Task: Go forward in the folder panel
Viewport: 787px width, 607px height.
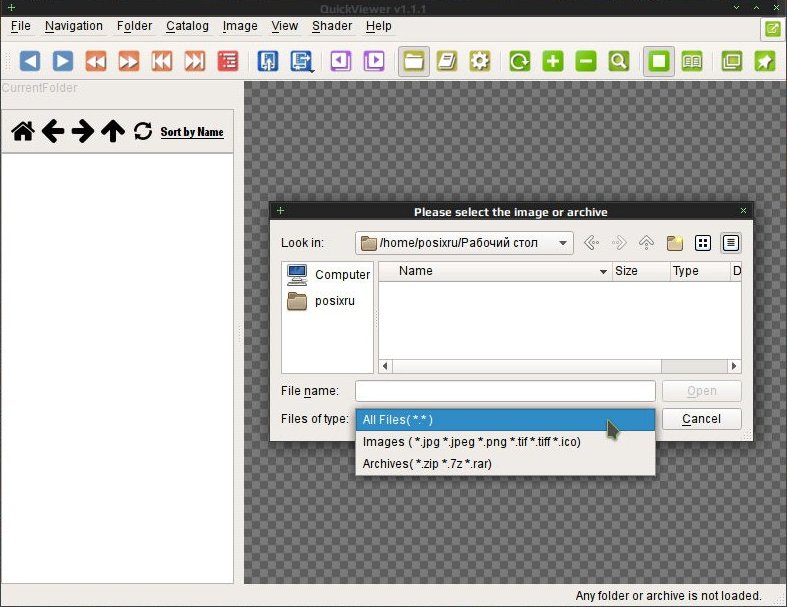Action: [83, 132]
